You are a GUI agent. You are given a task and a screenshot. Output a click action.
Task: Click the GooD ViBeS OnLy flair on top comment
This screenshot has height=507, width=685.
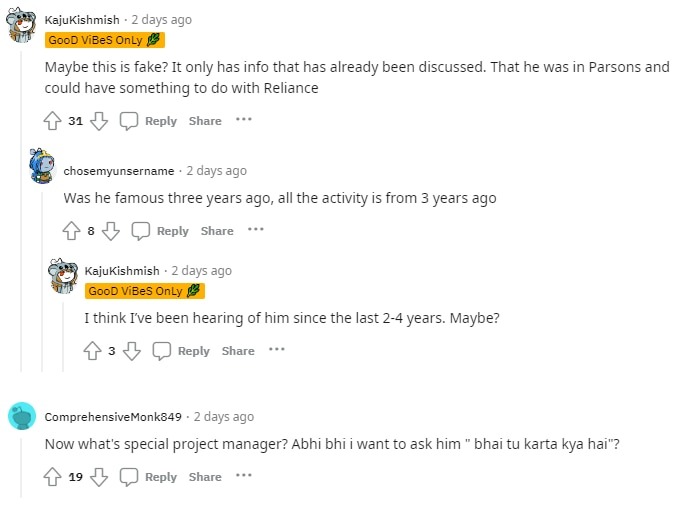click(105, 40)
